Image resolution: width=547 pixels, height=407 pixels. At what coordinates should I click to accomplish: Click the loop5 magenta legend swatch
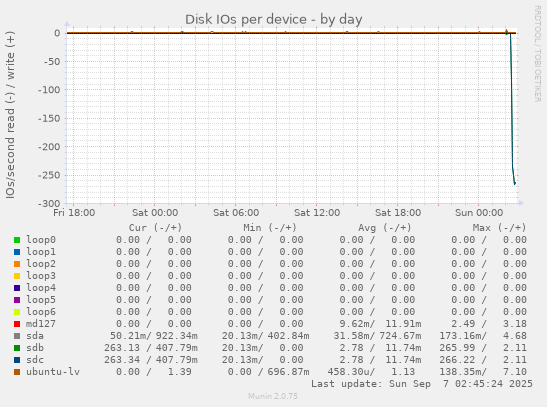tap(17, 300)
